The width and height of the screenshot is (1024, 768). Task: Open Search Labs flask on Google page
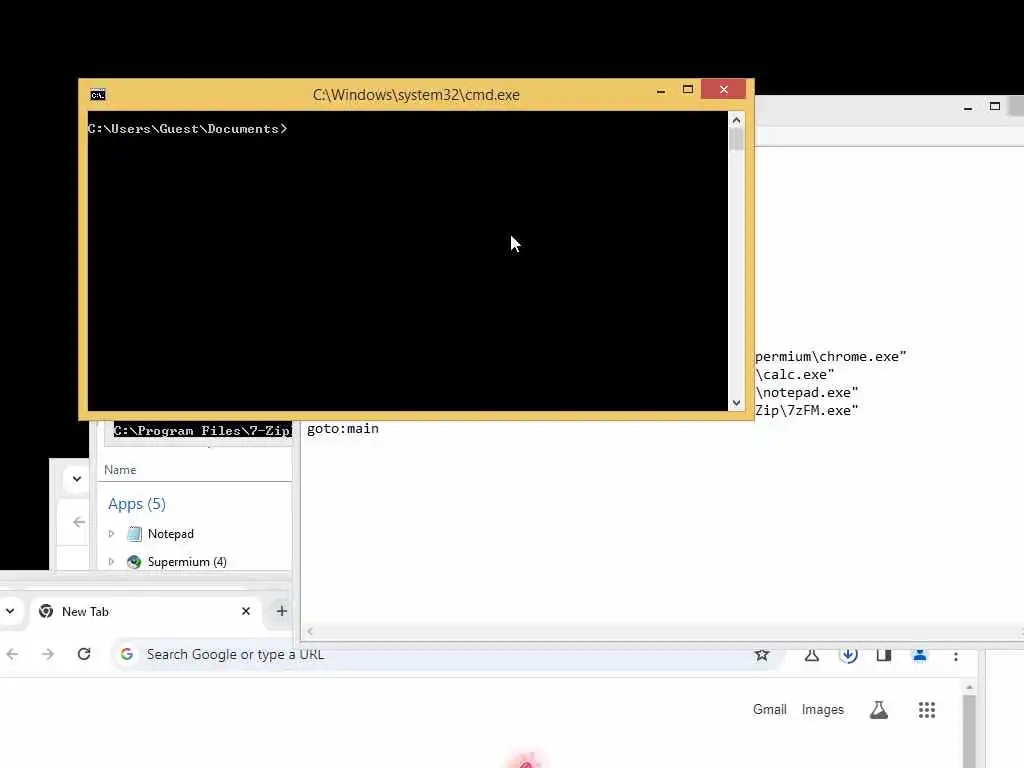tap(878, 710)
